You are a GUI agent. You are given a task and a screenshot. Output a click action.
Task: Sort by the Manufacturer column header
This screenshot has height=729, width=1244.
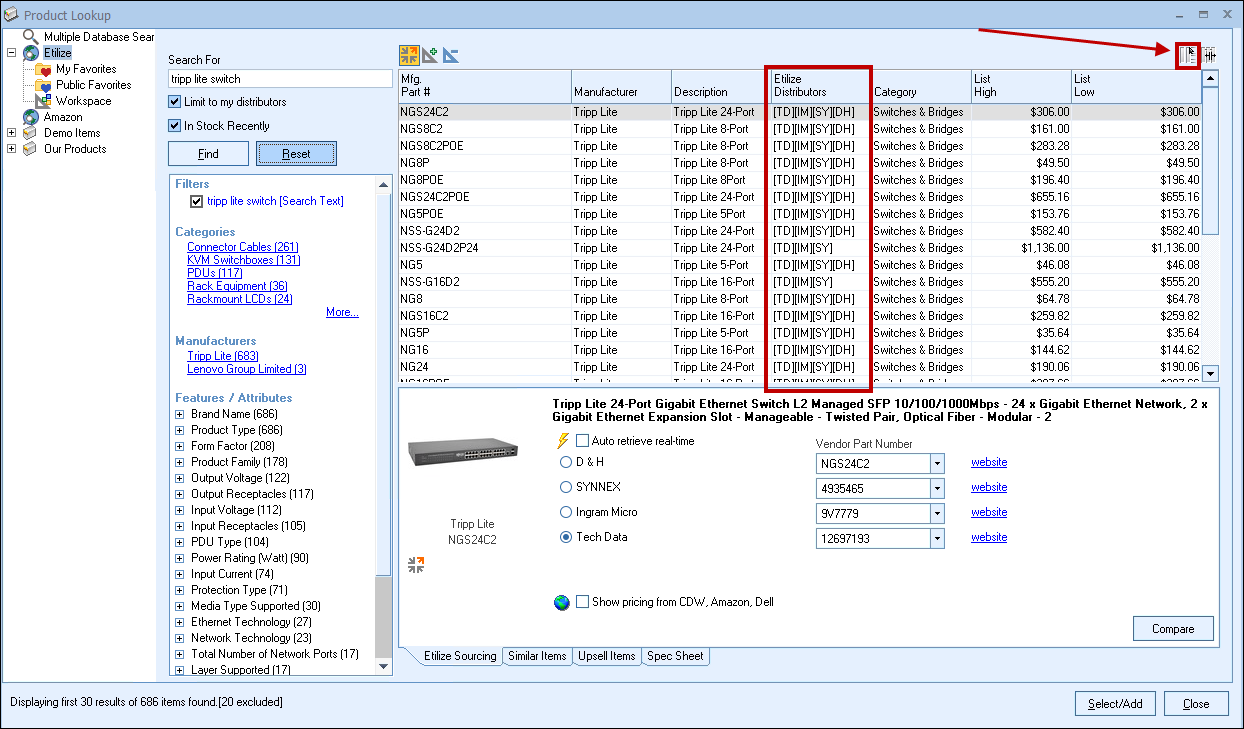click(621, 86)
